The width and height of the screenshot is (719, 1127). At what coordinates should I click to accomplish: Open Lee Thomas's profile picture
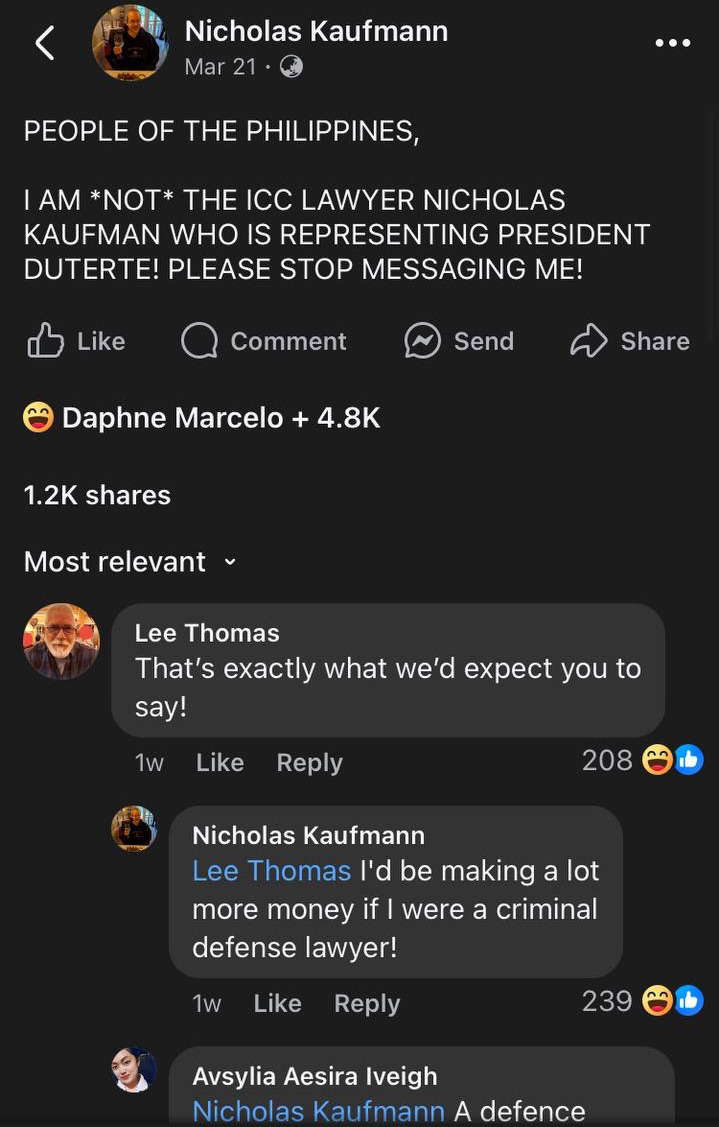(61, 641)
